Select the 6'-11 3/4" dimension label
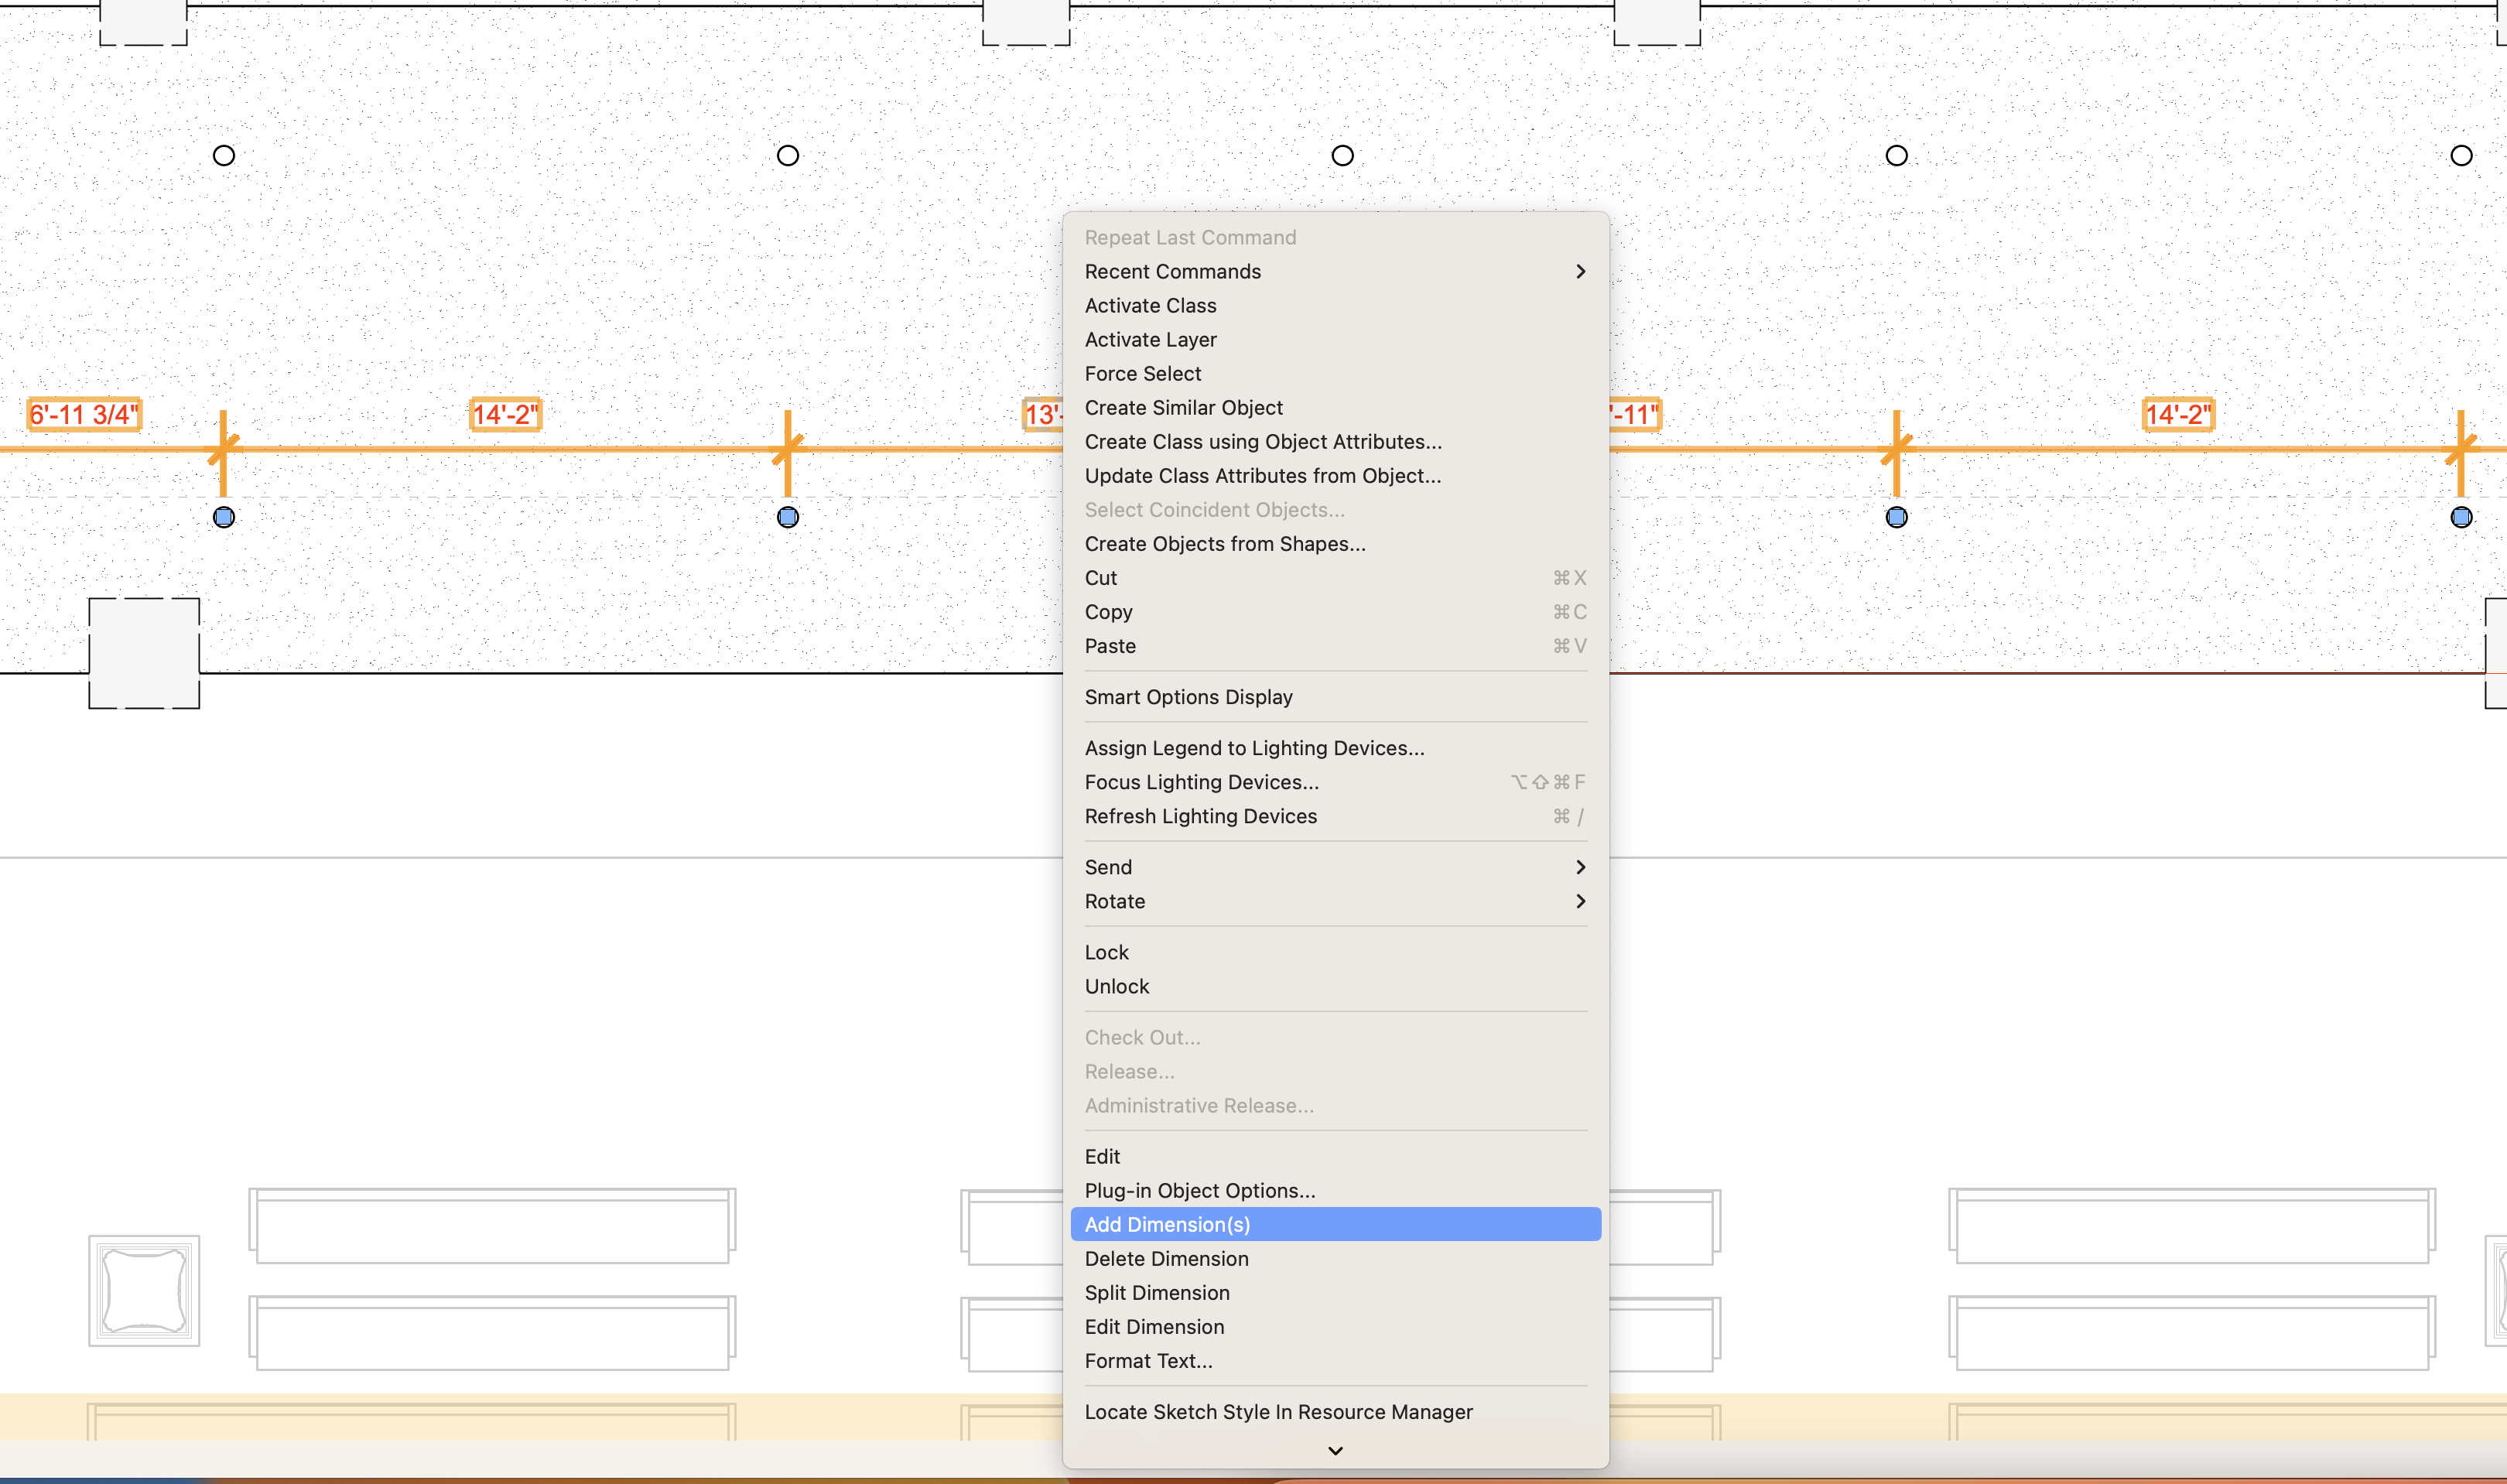Screen dimensions: 2507x1484 point(84,414)
